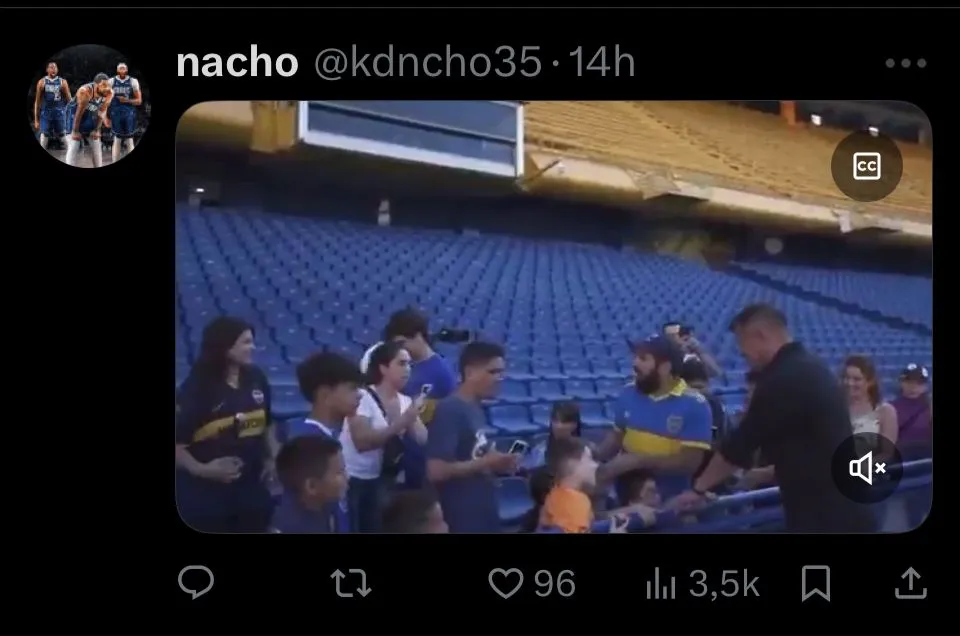The height and width of the screenshot is (636, 960).
Task: Like the tweet with the heart icon
Action: 506,583
